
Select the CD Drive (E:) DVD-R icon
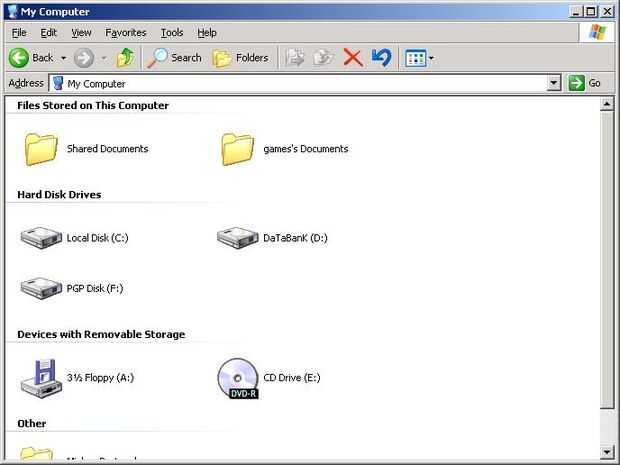(238, 378)
